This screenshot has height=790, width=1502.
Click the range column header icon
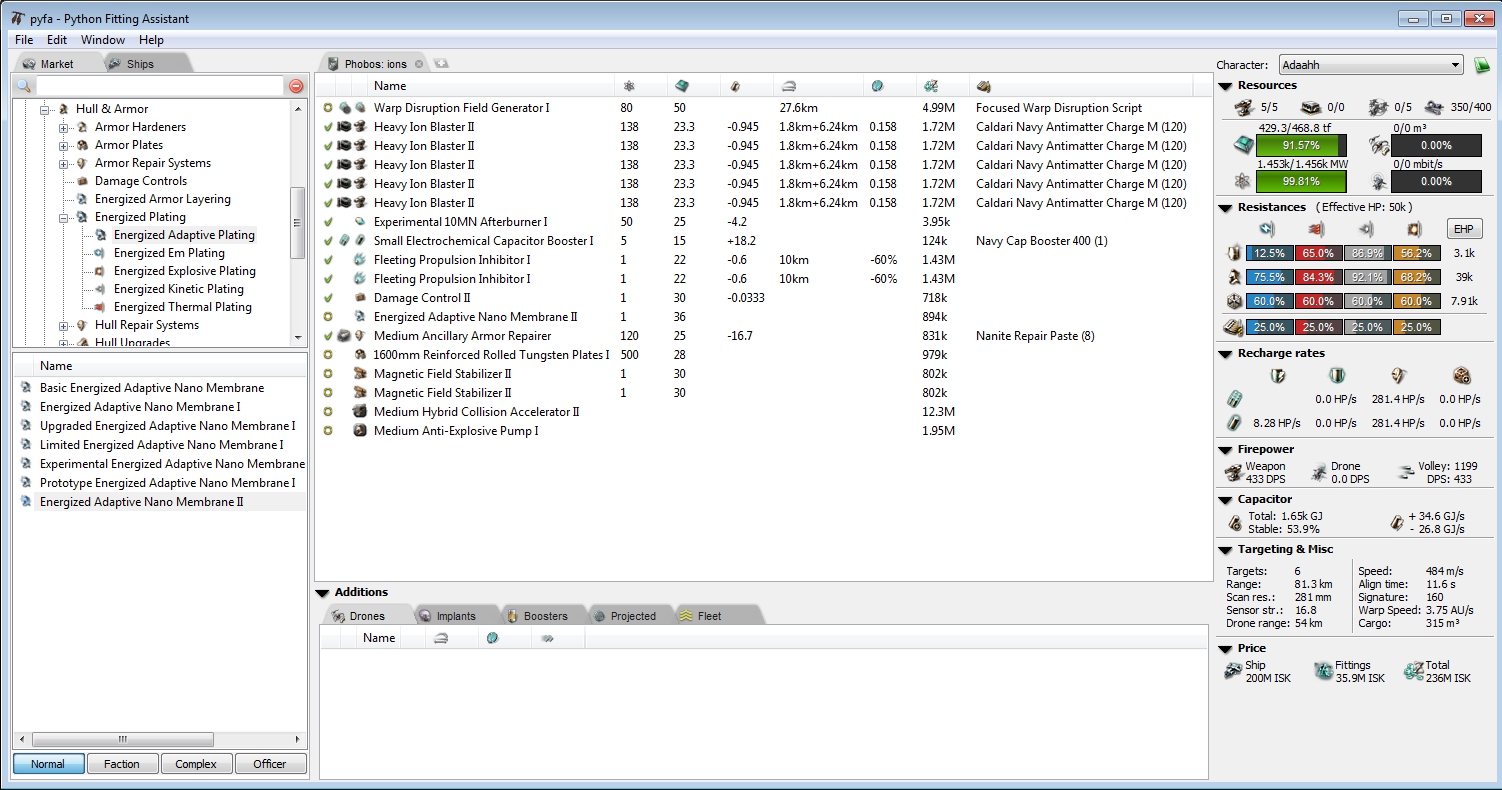pos(788,86)
